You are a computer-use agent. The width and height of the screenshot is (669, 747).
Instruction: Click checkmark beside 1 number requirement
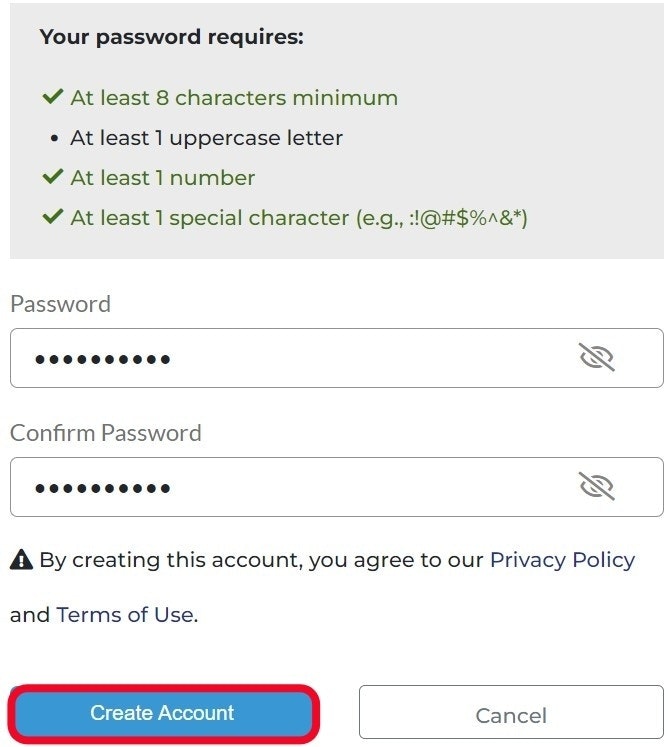click(52, 177)
